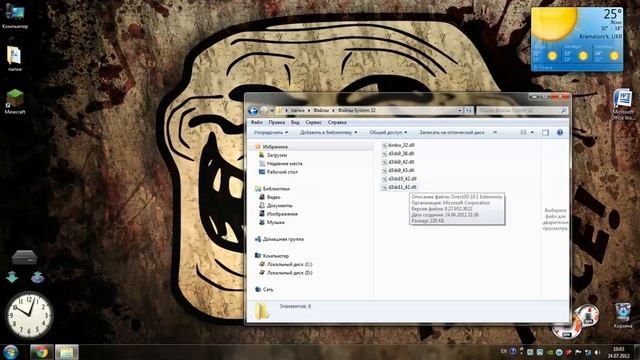
Task: Open the Вид menu
Action: (295, 122)
